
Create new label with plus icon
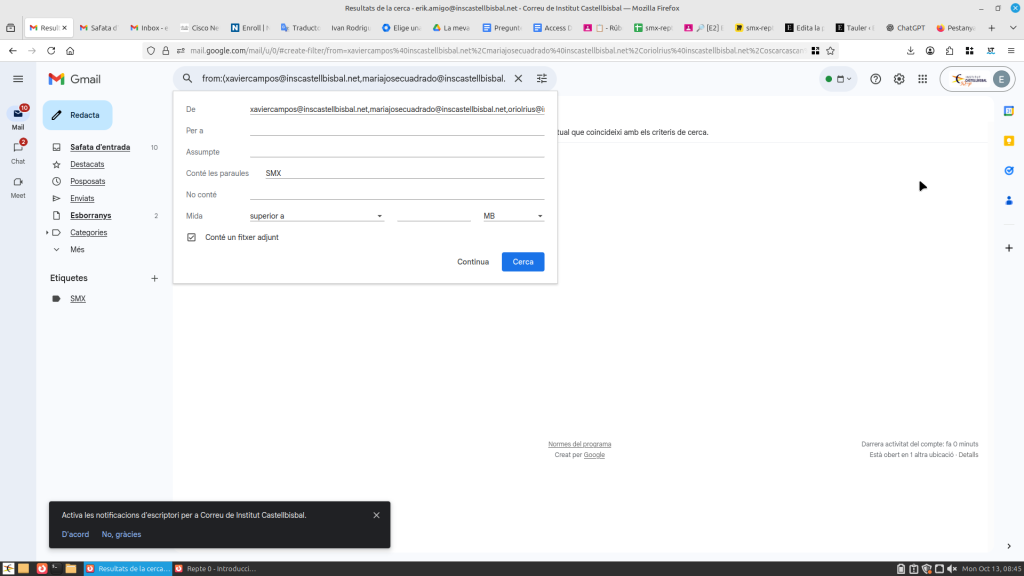point(154,278)
